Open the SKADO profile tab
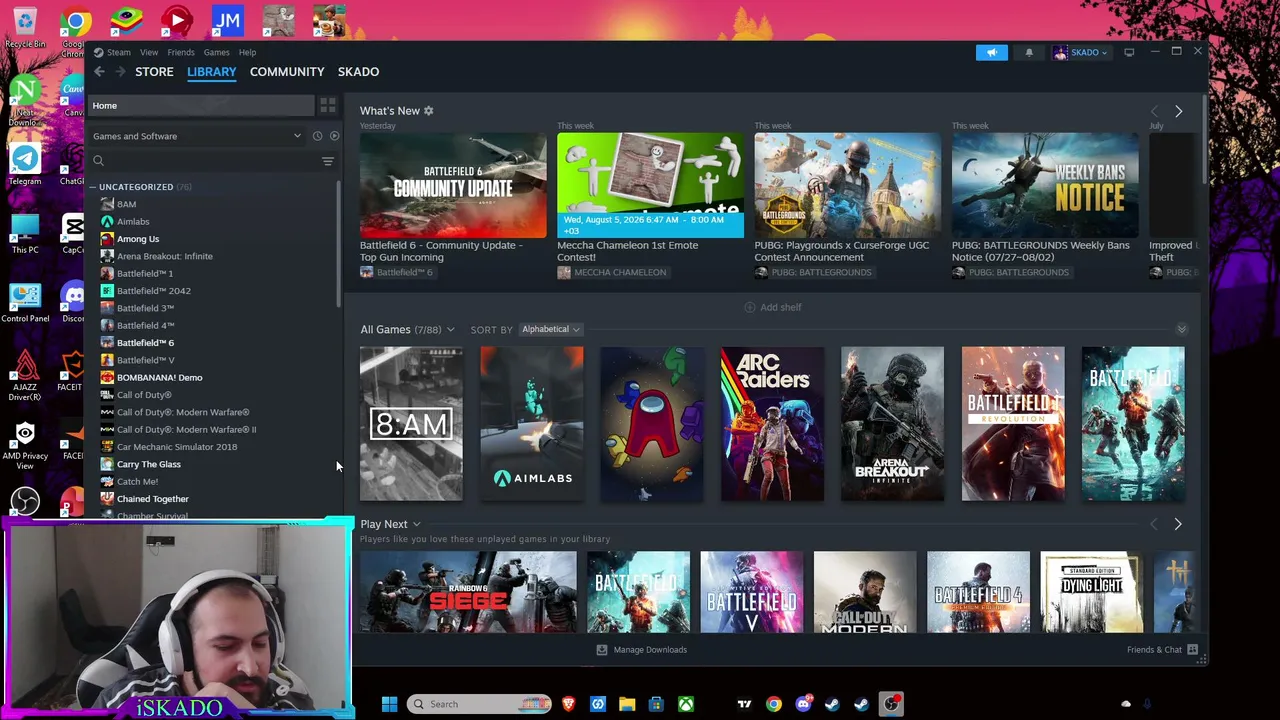Image resolution: width=1280 pixels, height=720 pixels. [358, 72]
